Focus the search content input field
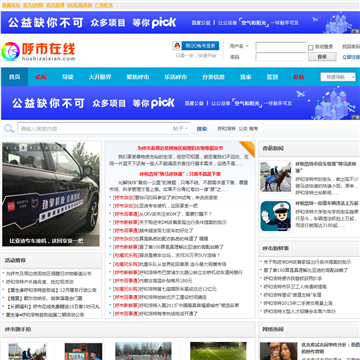Screen dimensions: 360x360 pos(95,129)
